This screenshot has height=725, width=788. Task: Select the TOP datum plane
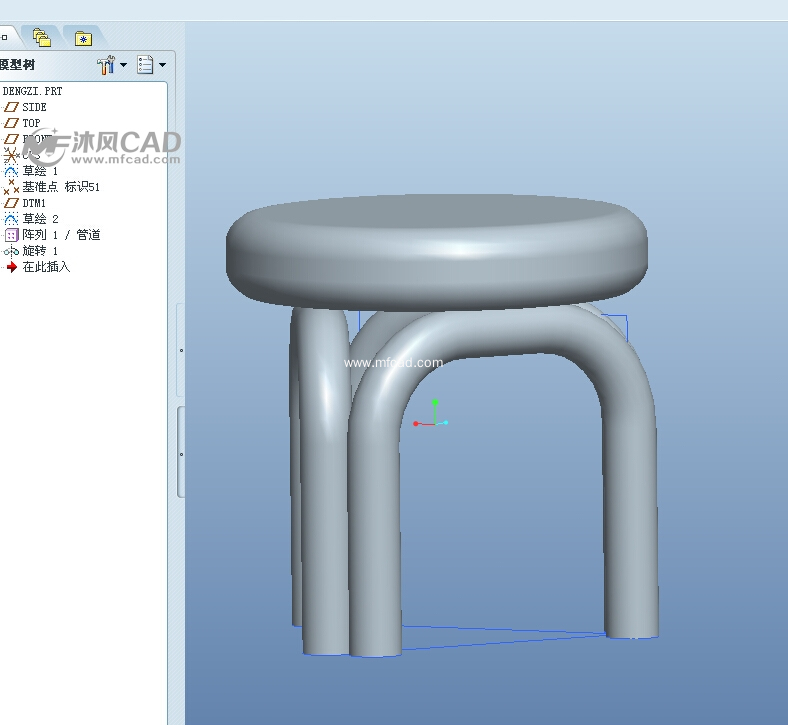[31, 123]
